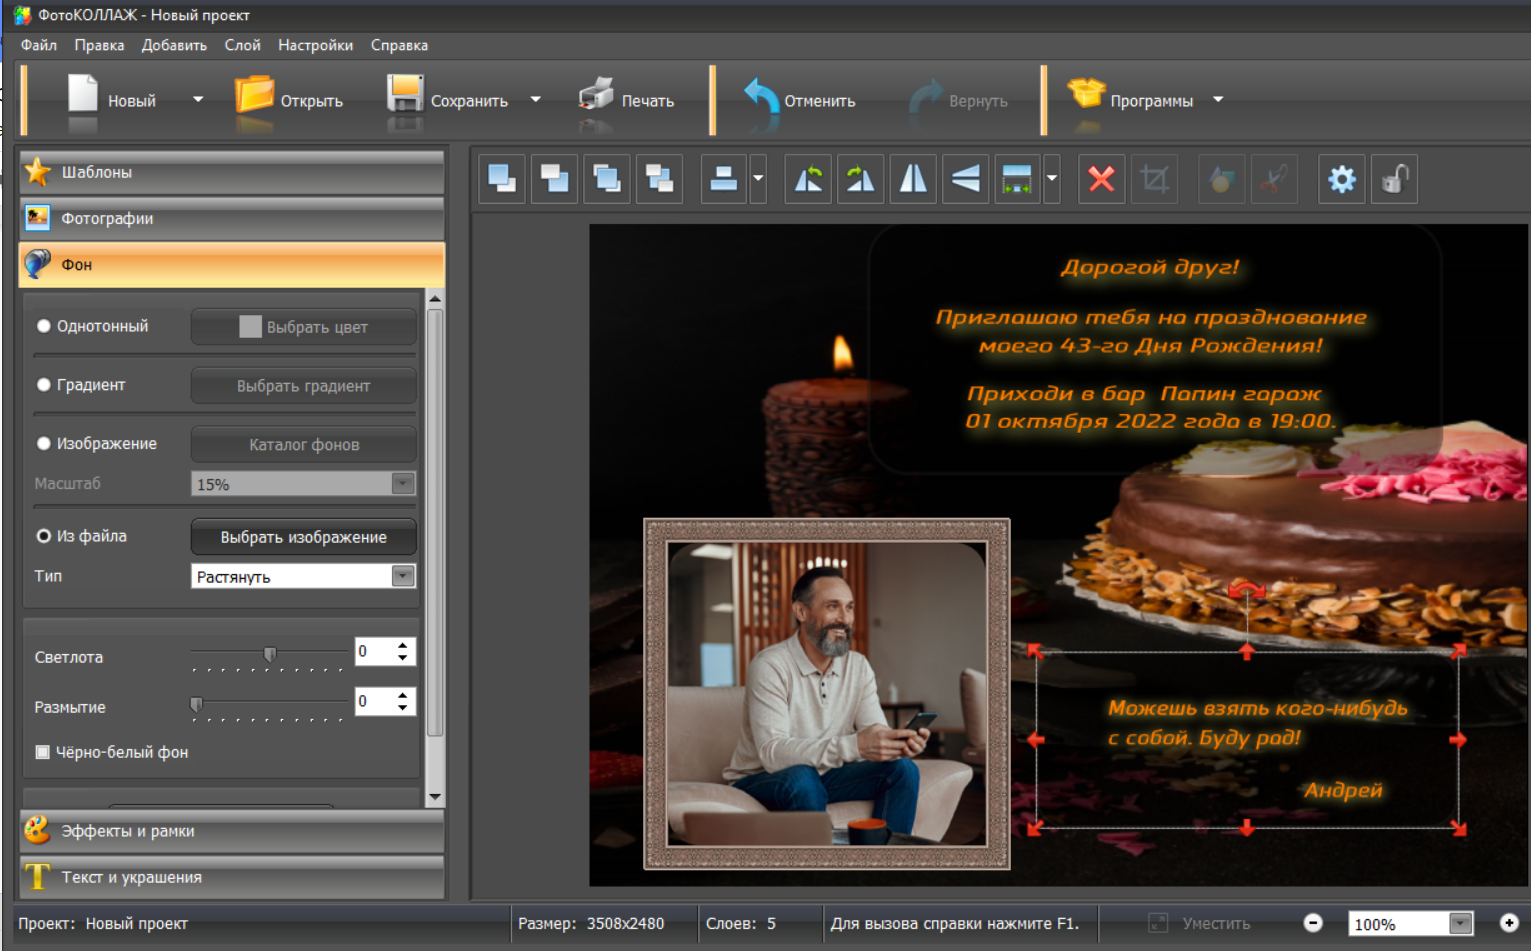The image size is (1531, 951).
Task: Flip the layer horizontally
Action: click(913, 180)
